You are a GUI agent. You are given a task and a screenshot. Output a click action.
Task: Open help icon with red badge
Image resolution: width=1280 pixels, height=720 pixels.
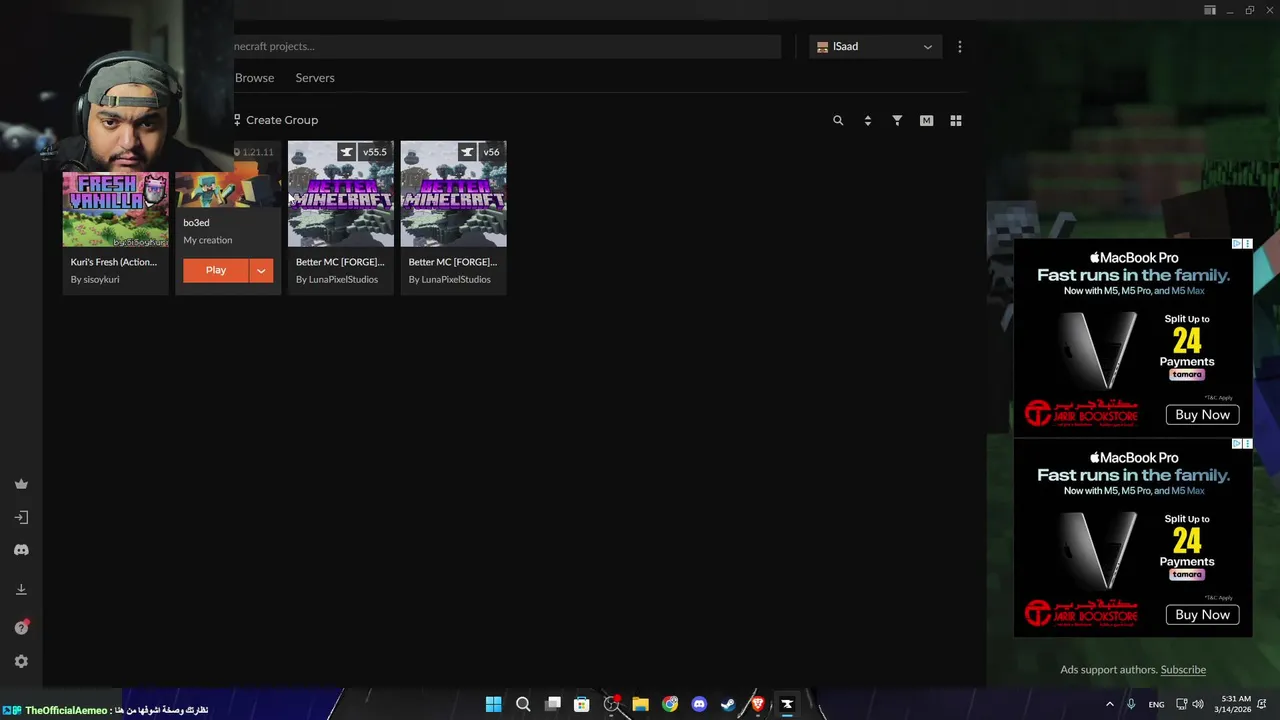tap(21, 627)
